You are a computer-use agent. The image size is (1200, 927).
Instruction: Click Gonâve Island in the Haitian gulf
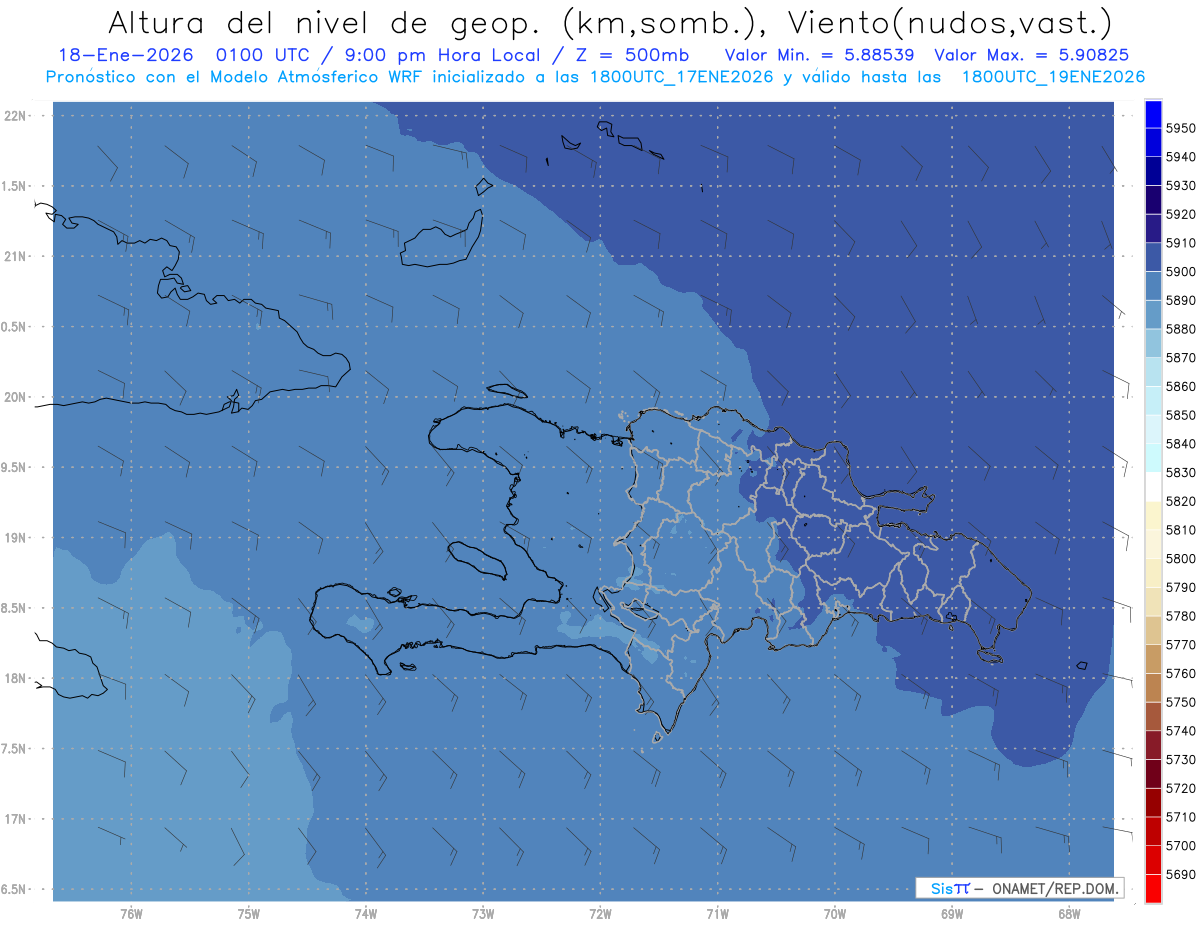click(x=478, y=560)
